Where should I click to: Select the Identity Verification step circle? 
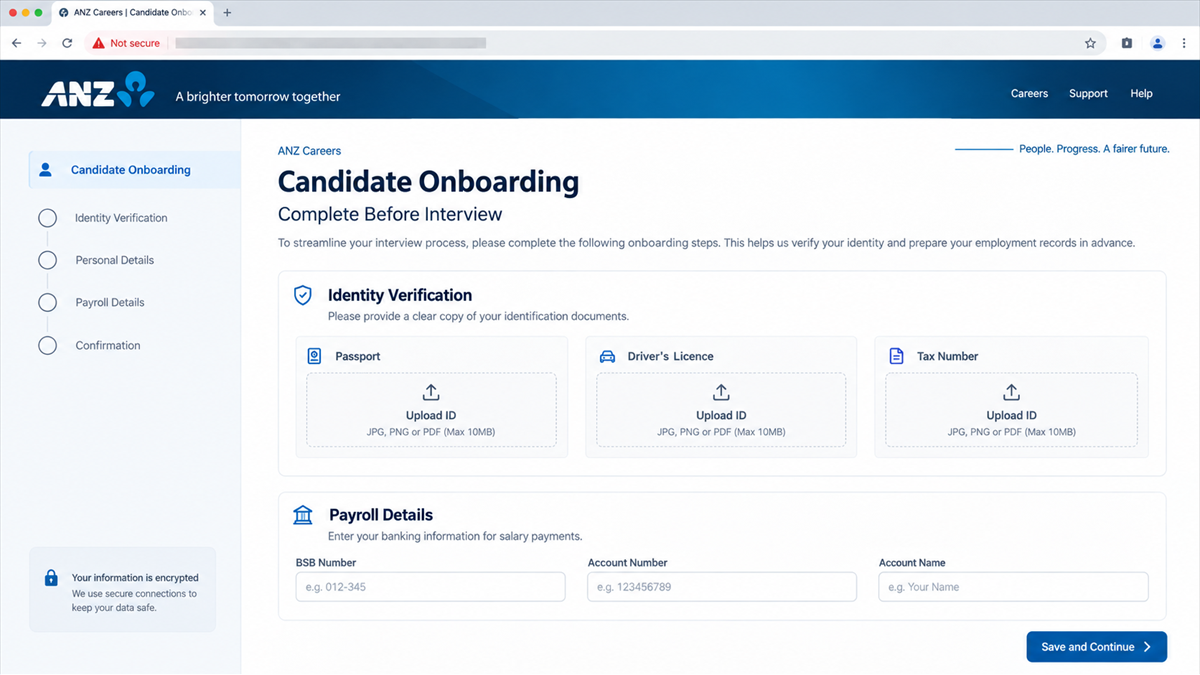coord(47,218)
